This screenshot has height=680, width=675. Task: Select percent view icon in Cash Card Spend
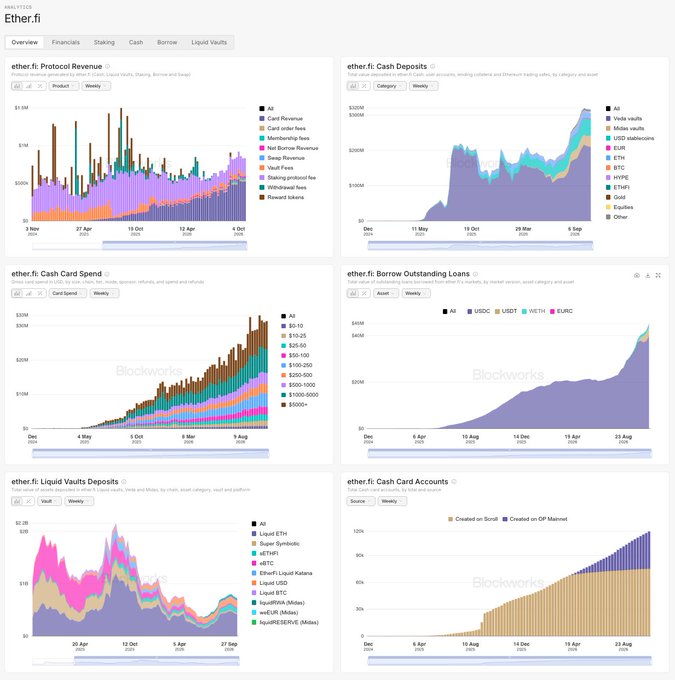click(x=40, y=293)
